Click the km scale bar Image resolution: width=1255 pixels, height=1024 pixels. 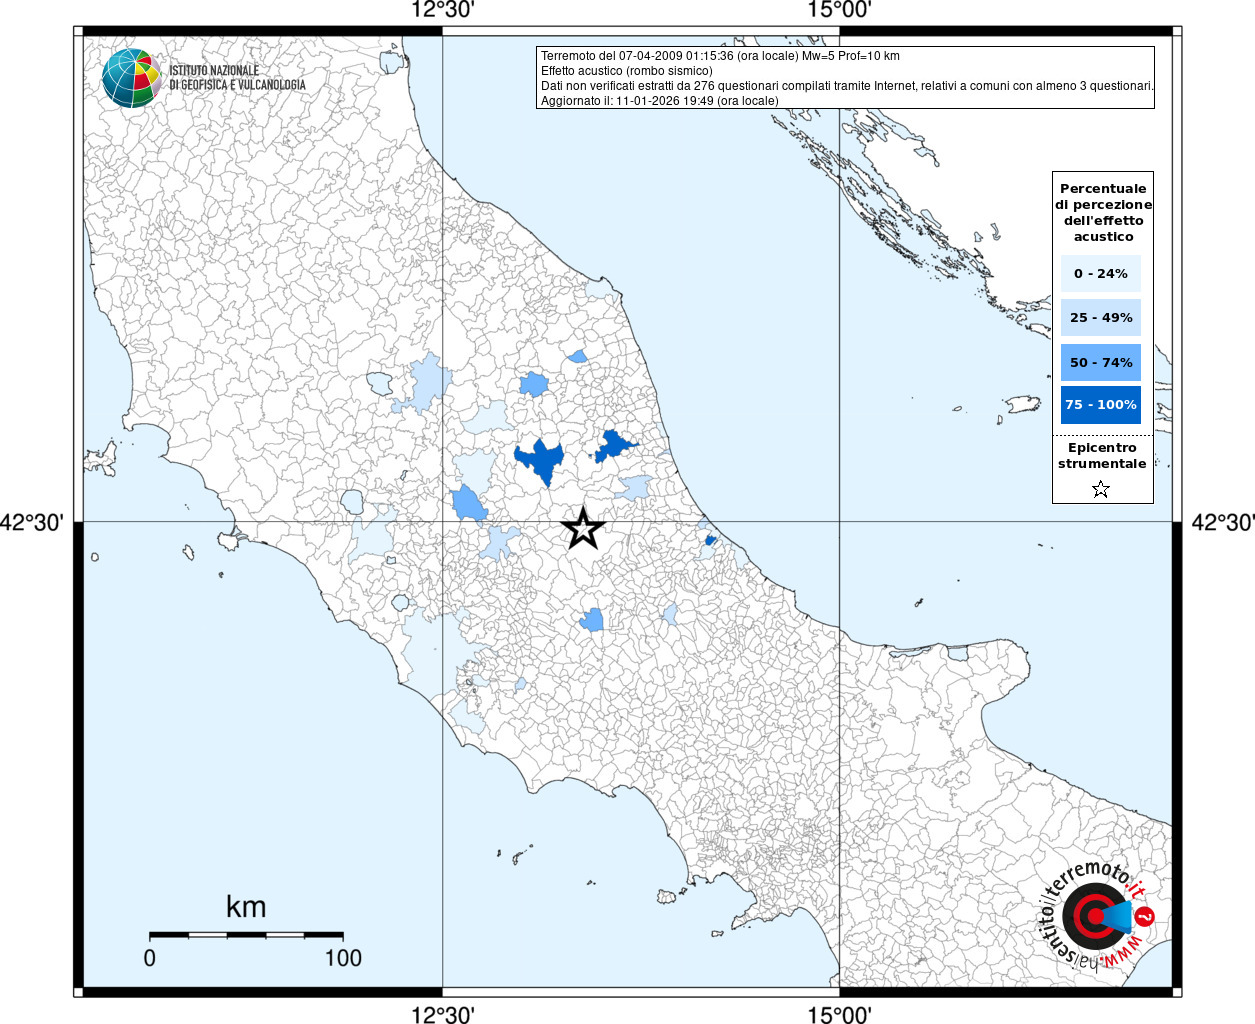tap(246, 935)
